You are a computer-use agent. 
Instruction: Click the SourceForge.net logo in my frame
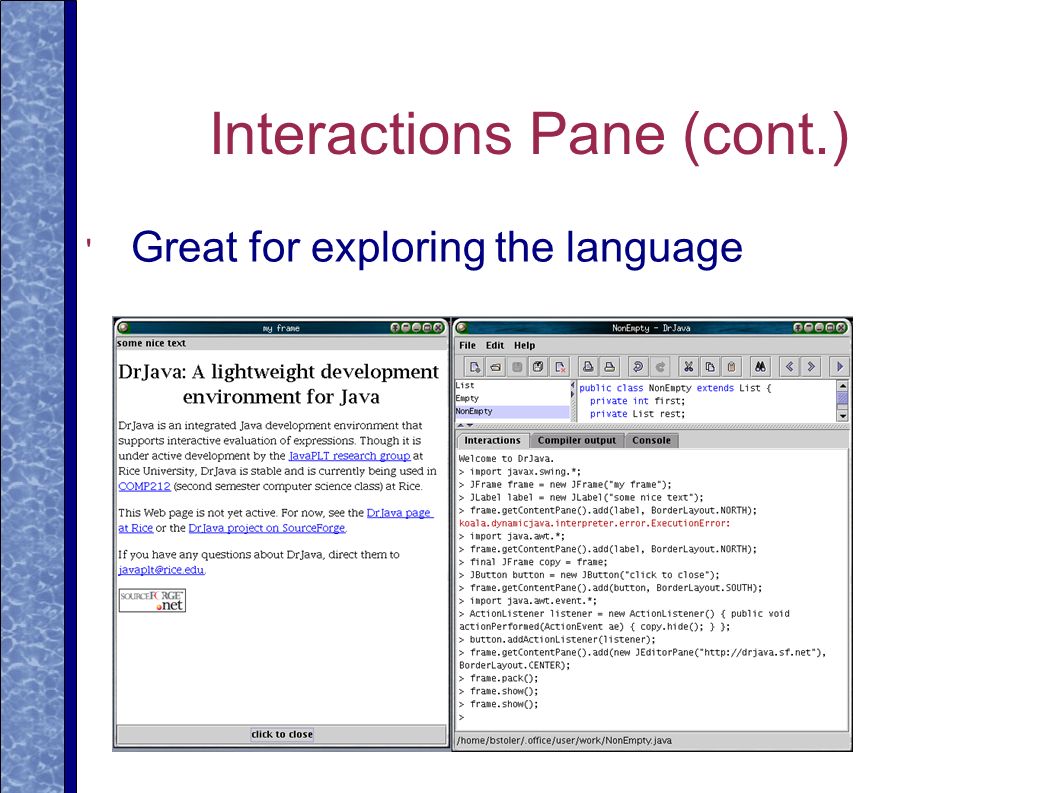[x=152, y=600]
